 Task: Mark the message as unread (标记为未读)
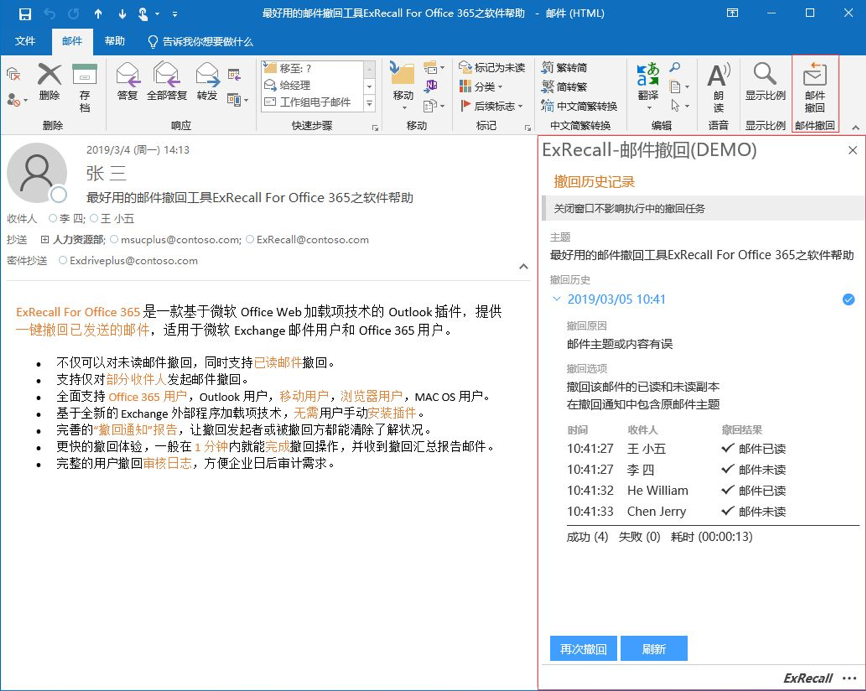[492, 68]
